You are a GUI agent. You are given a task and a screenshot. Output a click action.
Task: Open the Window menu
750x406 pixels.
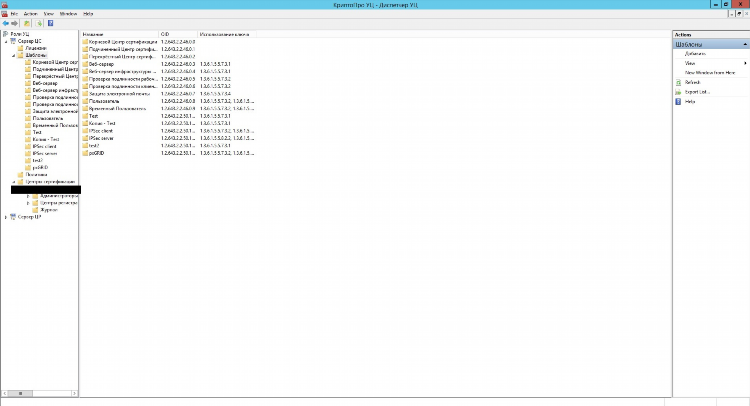coord(68,14)
